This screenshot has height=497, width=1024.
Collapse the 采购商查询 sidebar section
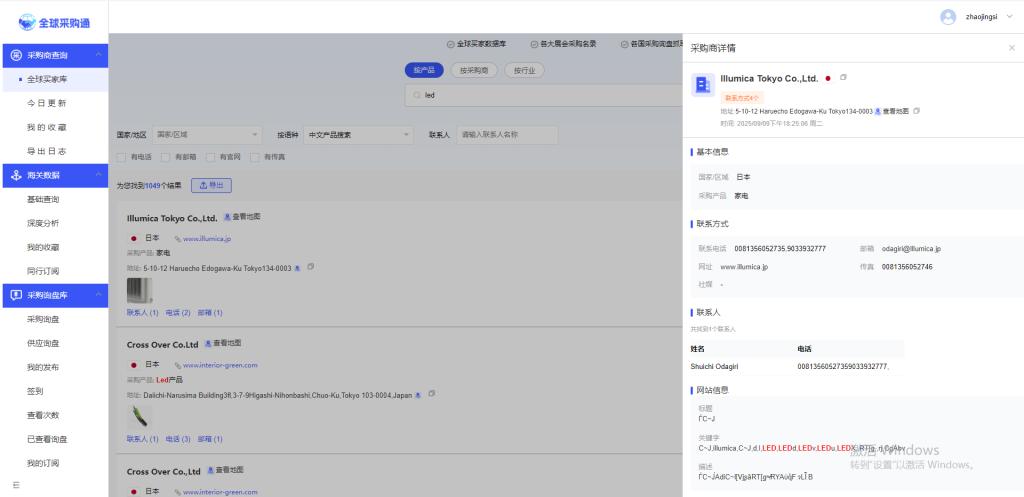tap(99, 55)
